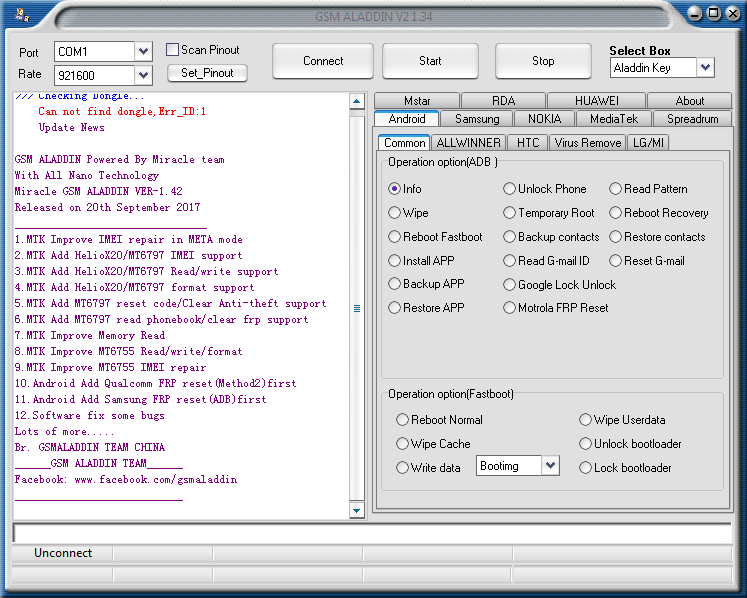Click the log scrollbar down arrow

click(x=356, y=510)
